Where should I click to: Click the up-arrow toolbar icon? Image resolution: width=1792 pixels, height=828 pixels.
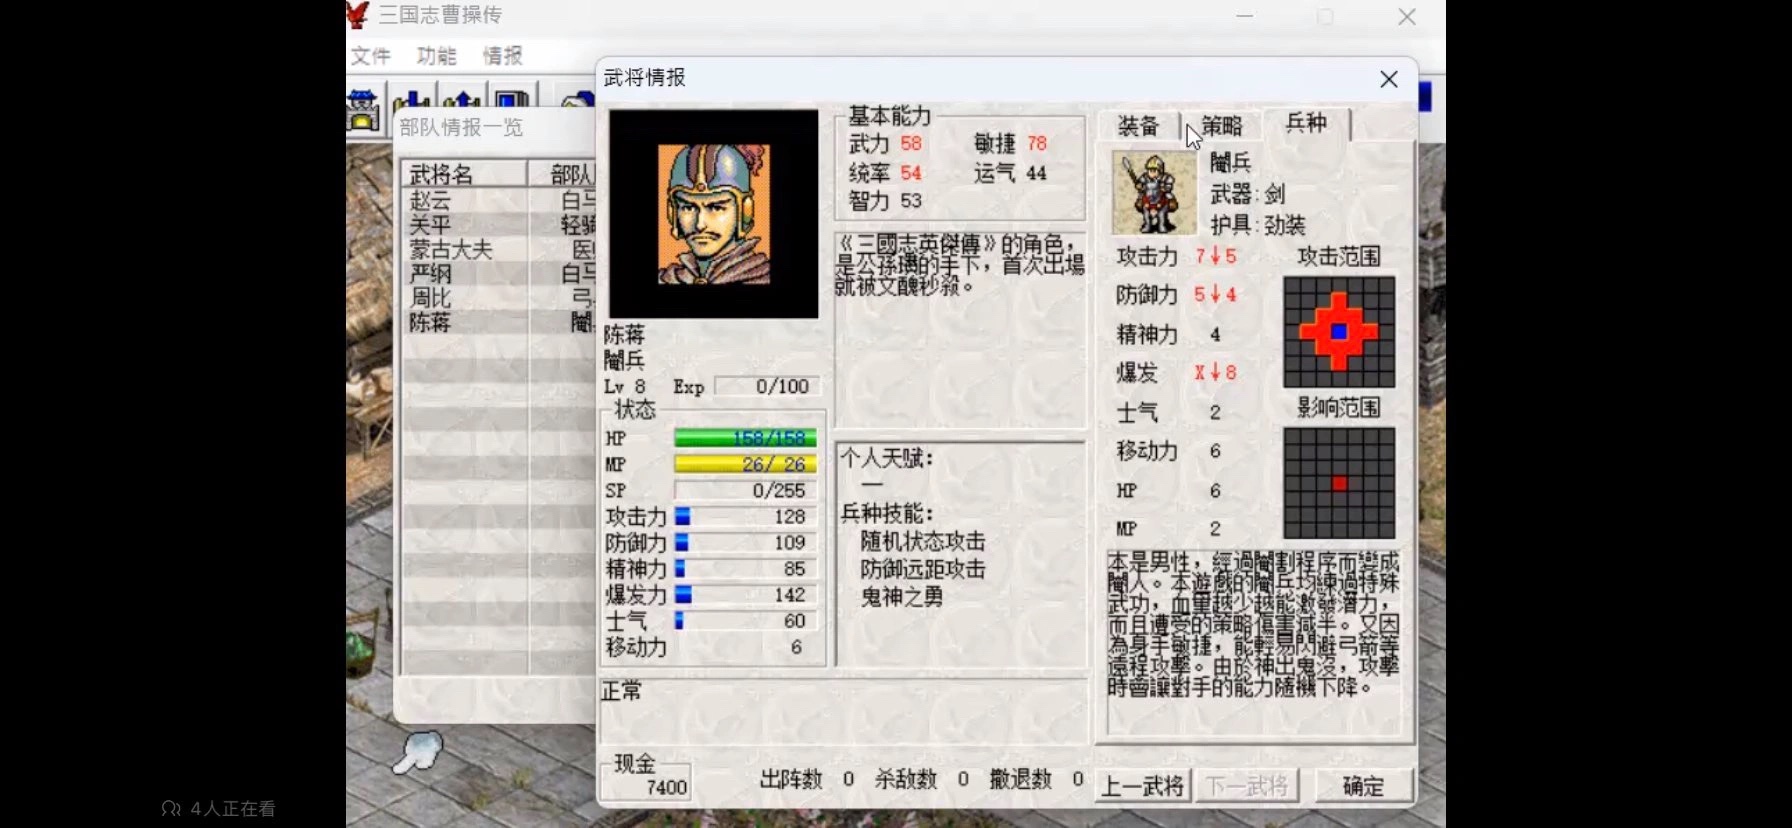(x=462, y=102)
